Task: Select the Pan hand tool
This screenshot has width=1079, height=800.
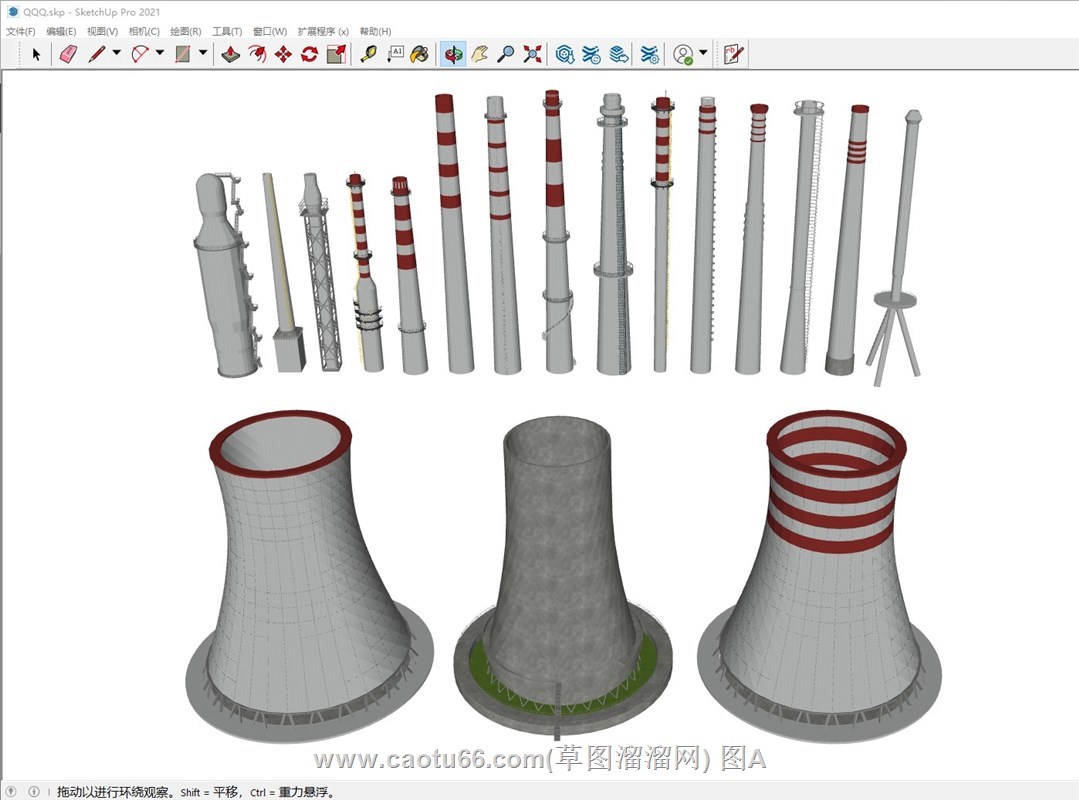Action: click(480, 54)
